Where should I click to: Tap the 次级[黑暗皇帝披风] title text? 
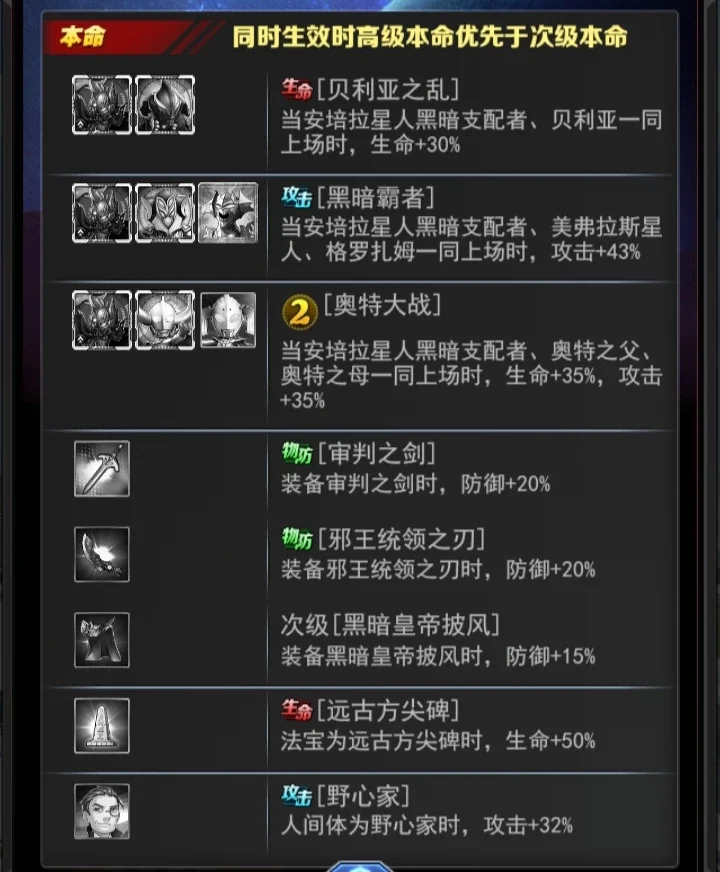[390, 625]
